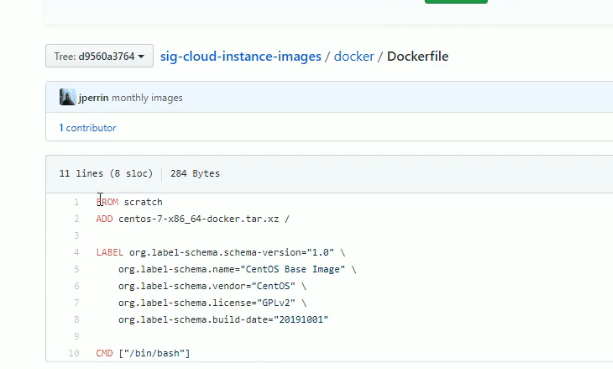Click jperrin's avatar image
The width and height of the screenshot is (613, 369).
(x=67, y=97)
